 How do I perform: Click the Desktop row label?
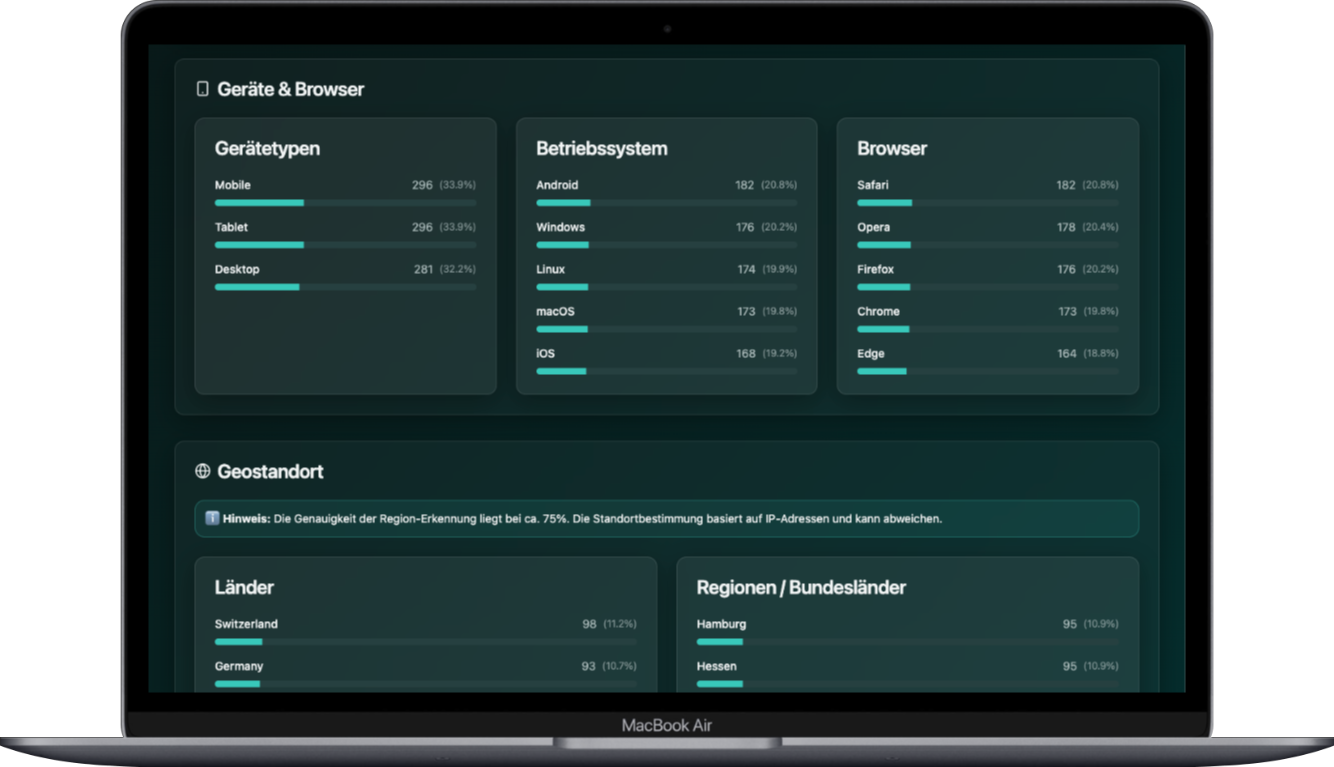(237, 269)
